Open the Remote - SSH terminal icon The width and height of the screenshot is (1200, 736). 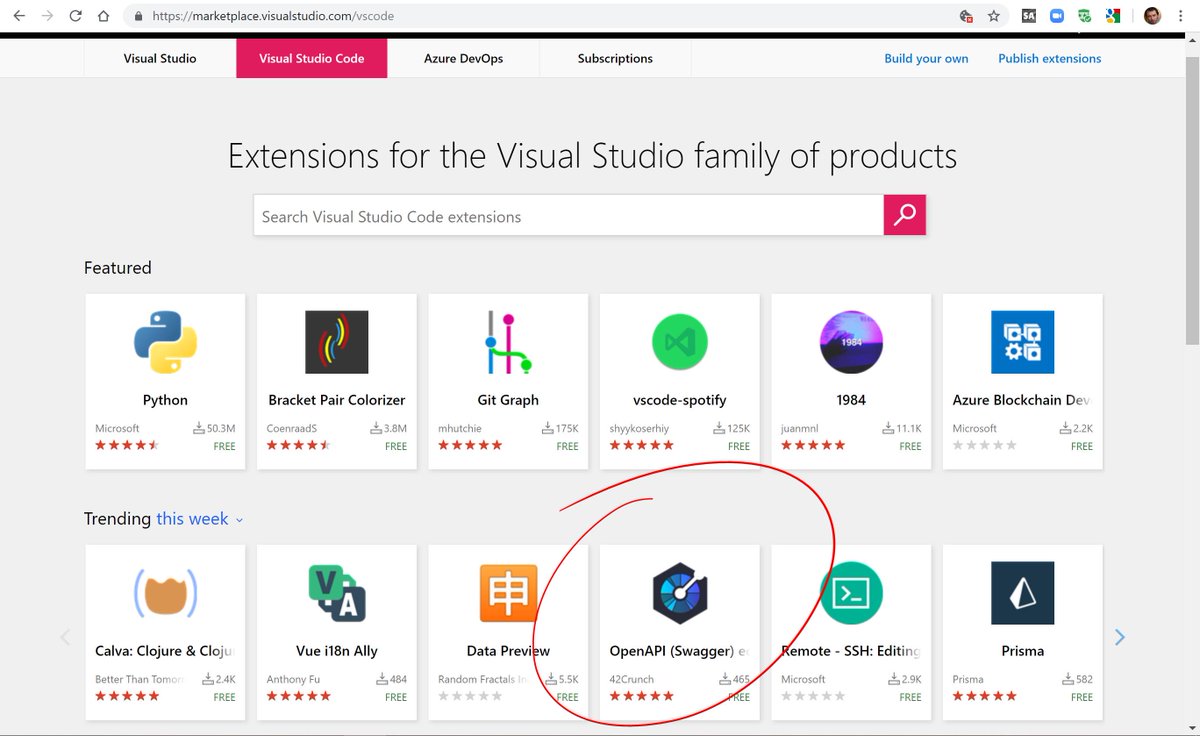pos(851,593)
